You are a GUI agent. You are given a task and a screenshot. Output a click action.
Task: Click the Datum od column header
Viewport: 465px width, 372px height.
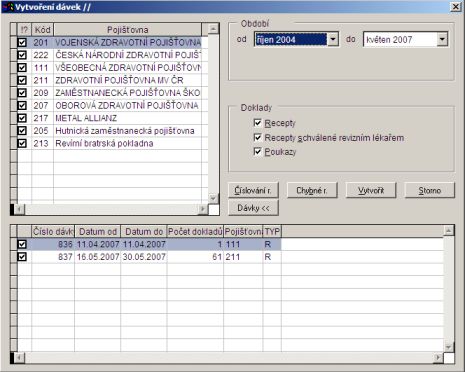[x=98, y=232]
